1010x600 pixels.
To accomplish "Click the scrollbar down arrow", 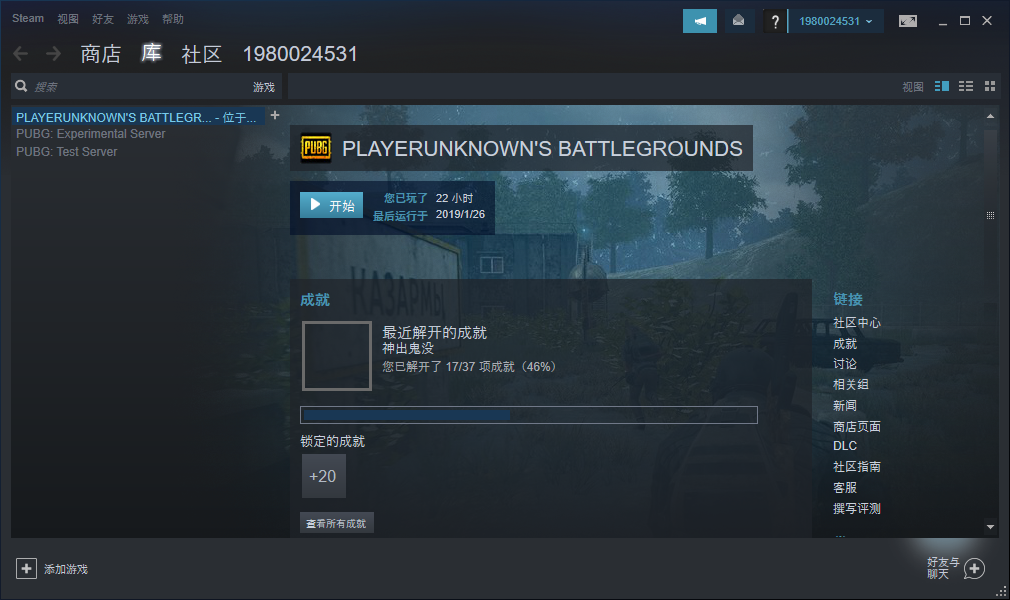I will [990, 527].
